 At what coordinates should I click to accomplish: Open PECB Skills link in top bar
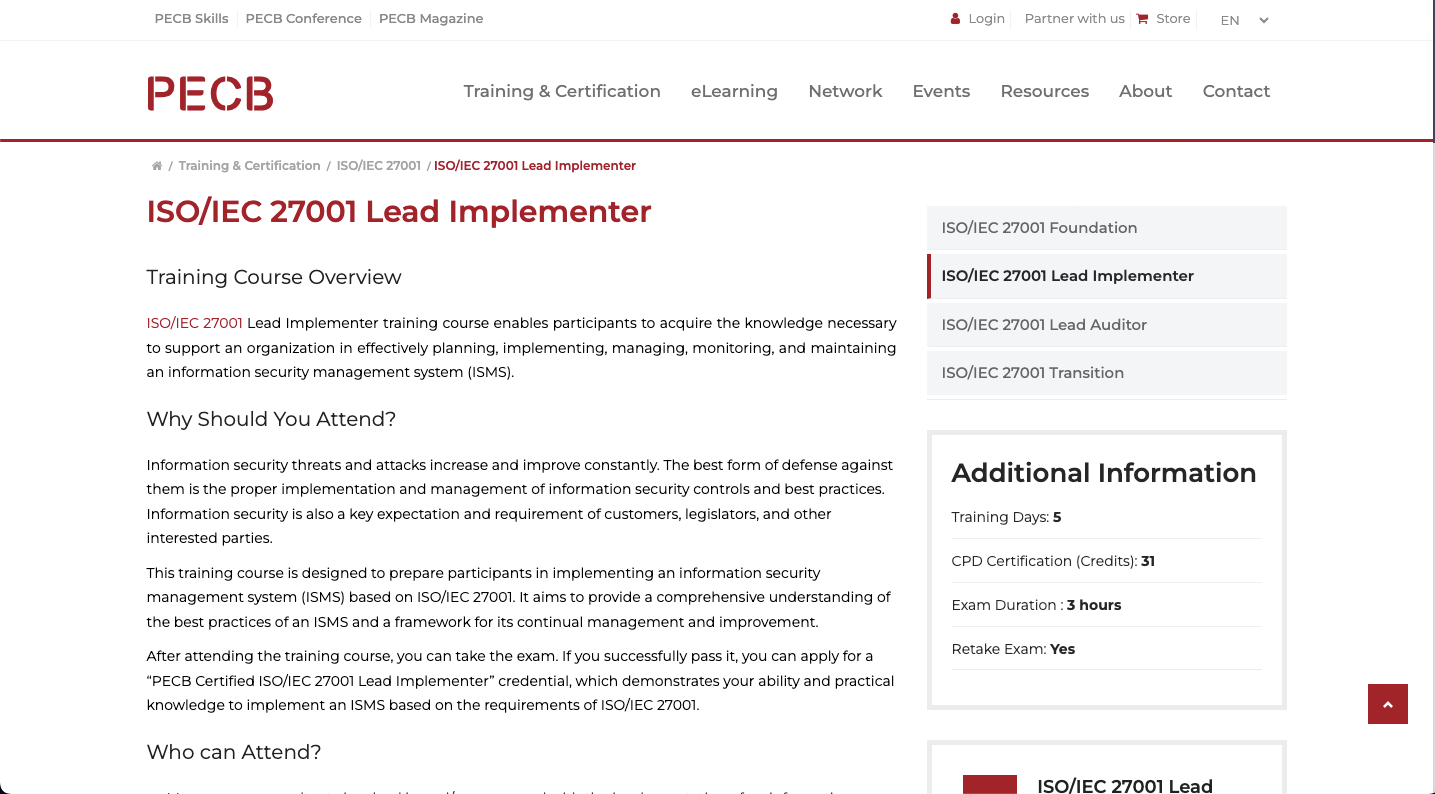191,19
